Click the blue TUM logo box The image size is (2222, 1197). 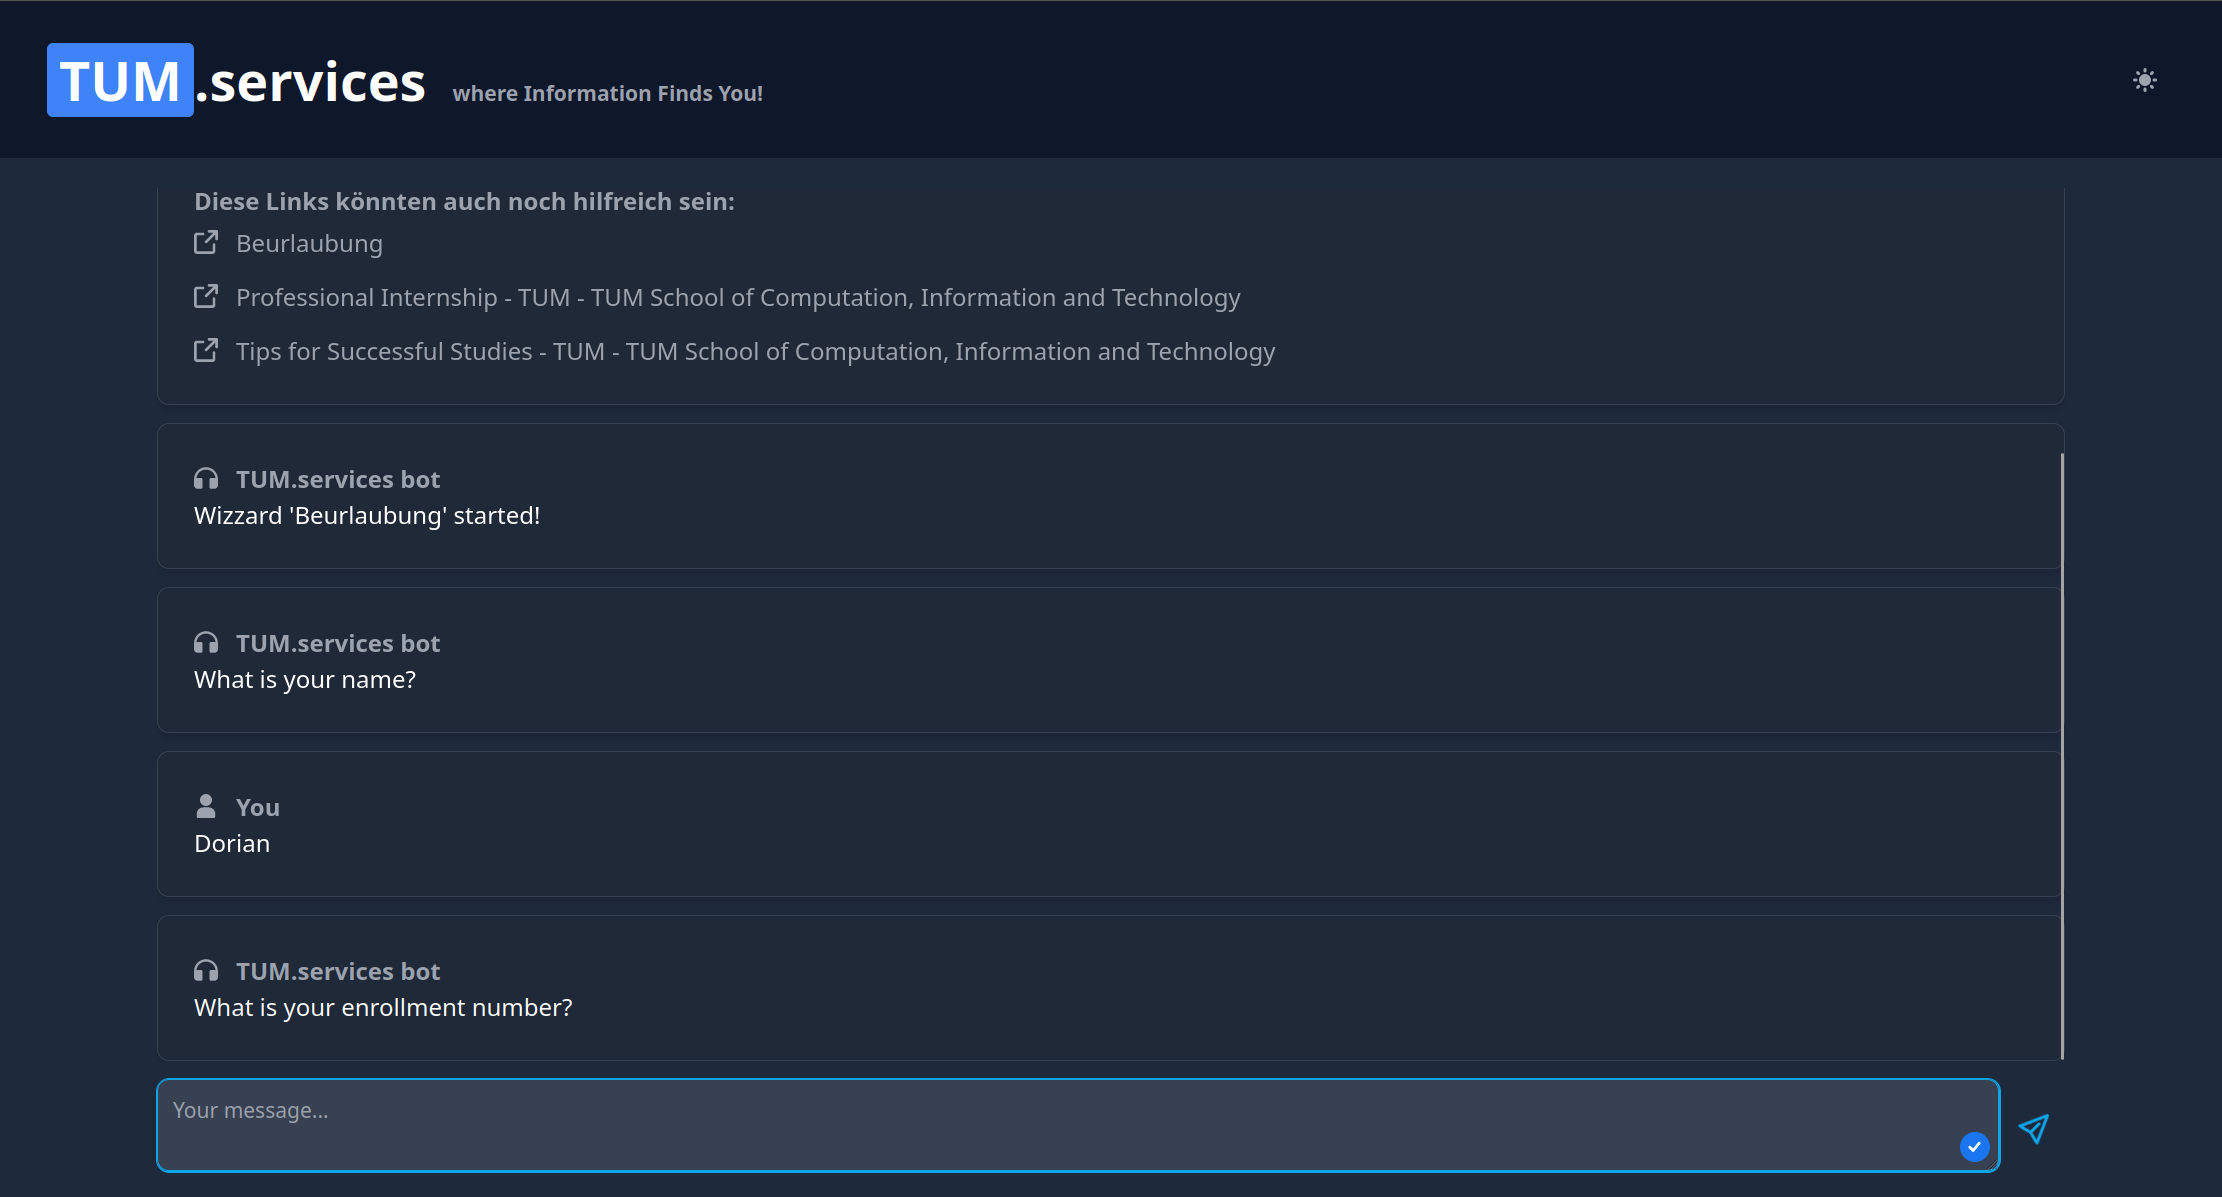point(120,80)
